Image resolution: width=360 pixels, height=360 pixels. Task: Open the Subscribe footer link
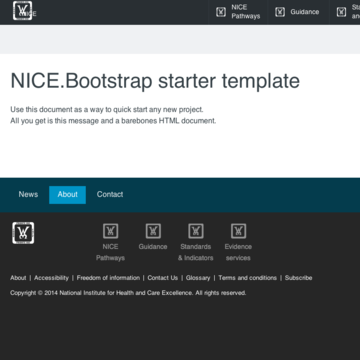(298, 278)
